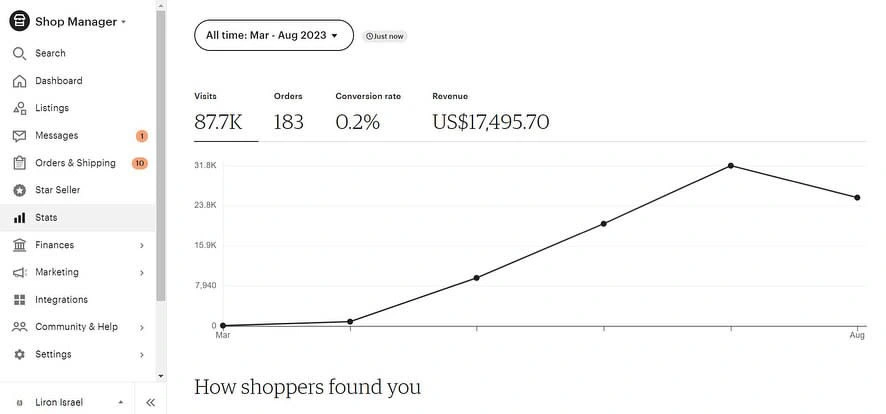The height and width of the screenshot is (414, 886).
Task: Switch to the Orders metric tab
Action: coord(289,113)
